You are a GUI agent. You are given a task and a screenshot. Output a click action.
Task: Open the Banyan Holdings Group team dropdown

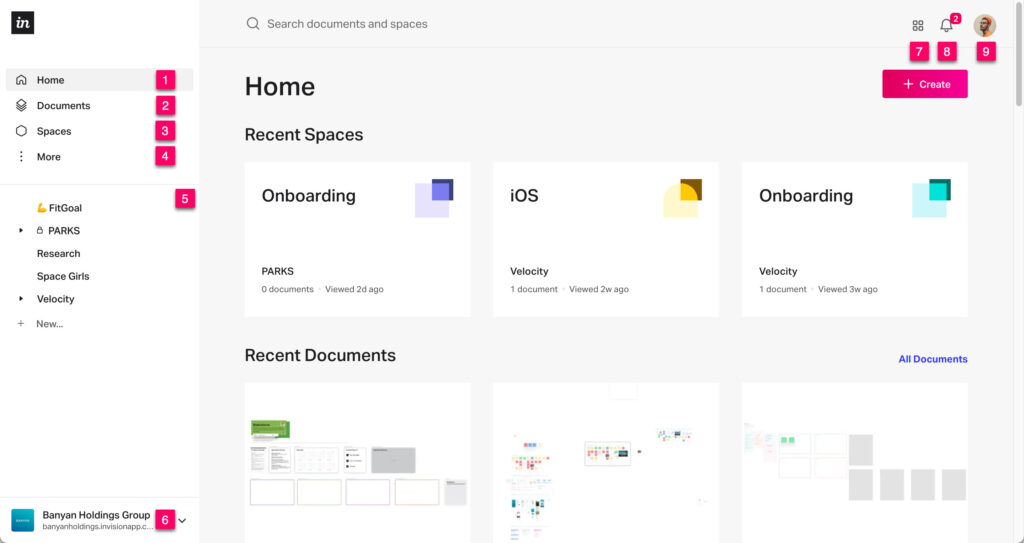pos(182,520)
